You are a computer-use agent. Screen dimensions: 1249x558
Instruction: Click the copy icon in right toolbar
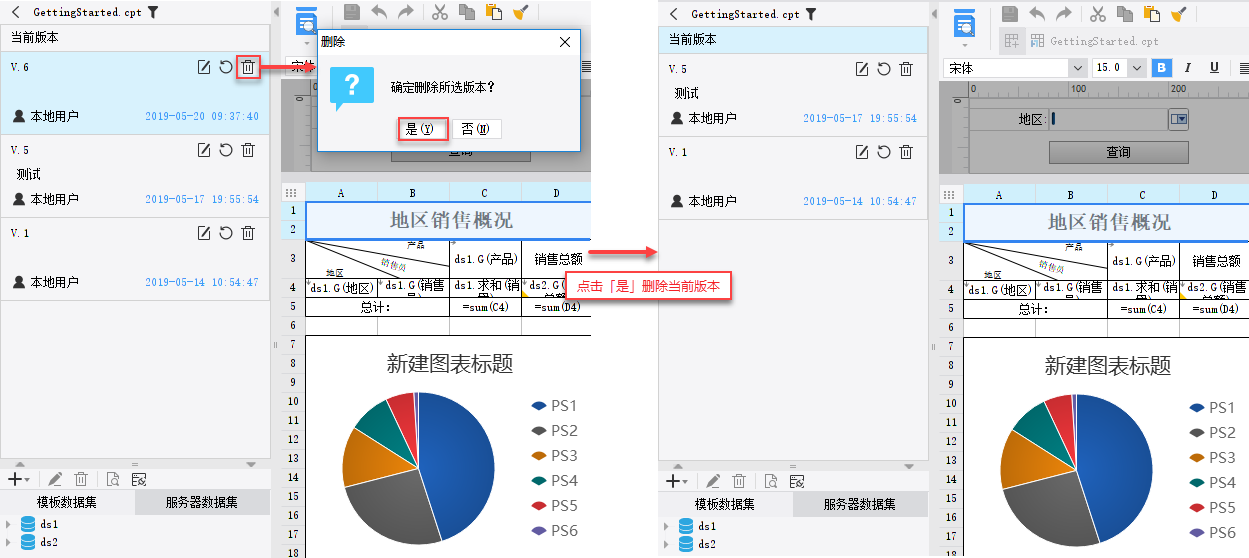coord(1125,14)
